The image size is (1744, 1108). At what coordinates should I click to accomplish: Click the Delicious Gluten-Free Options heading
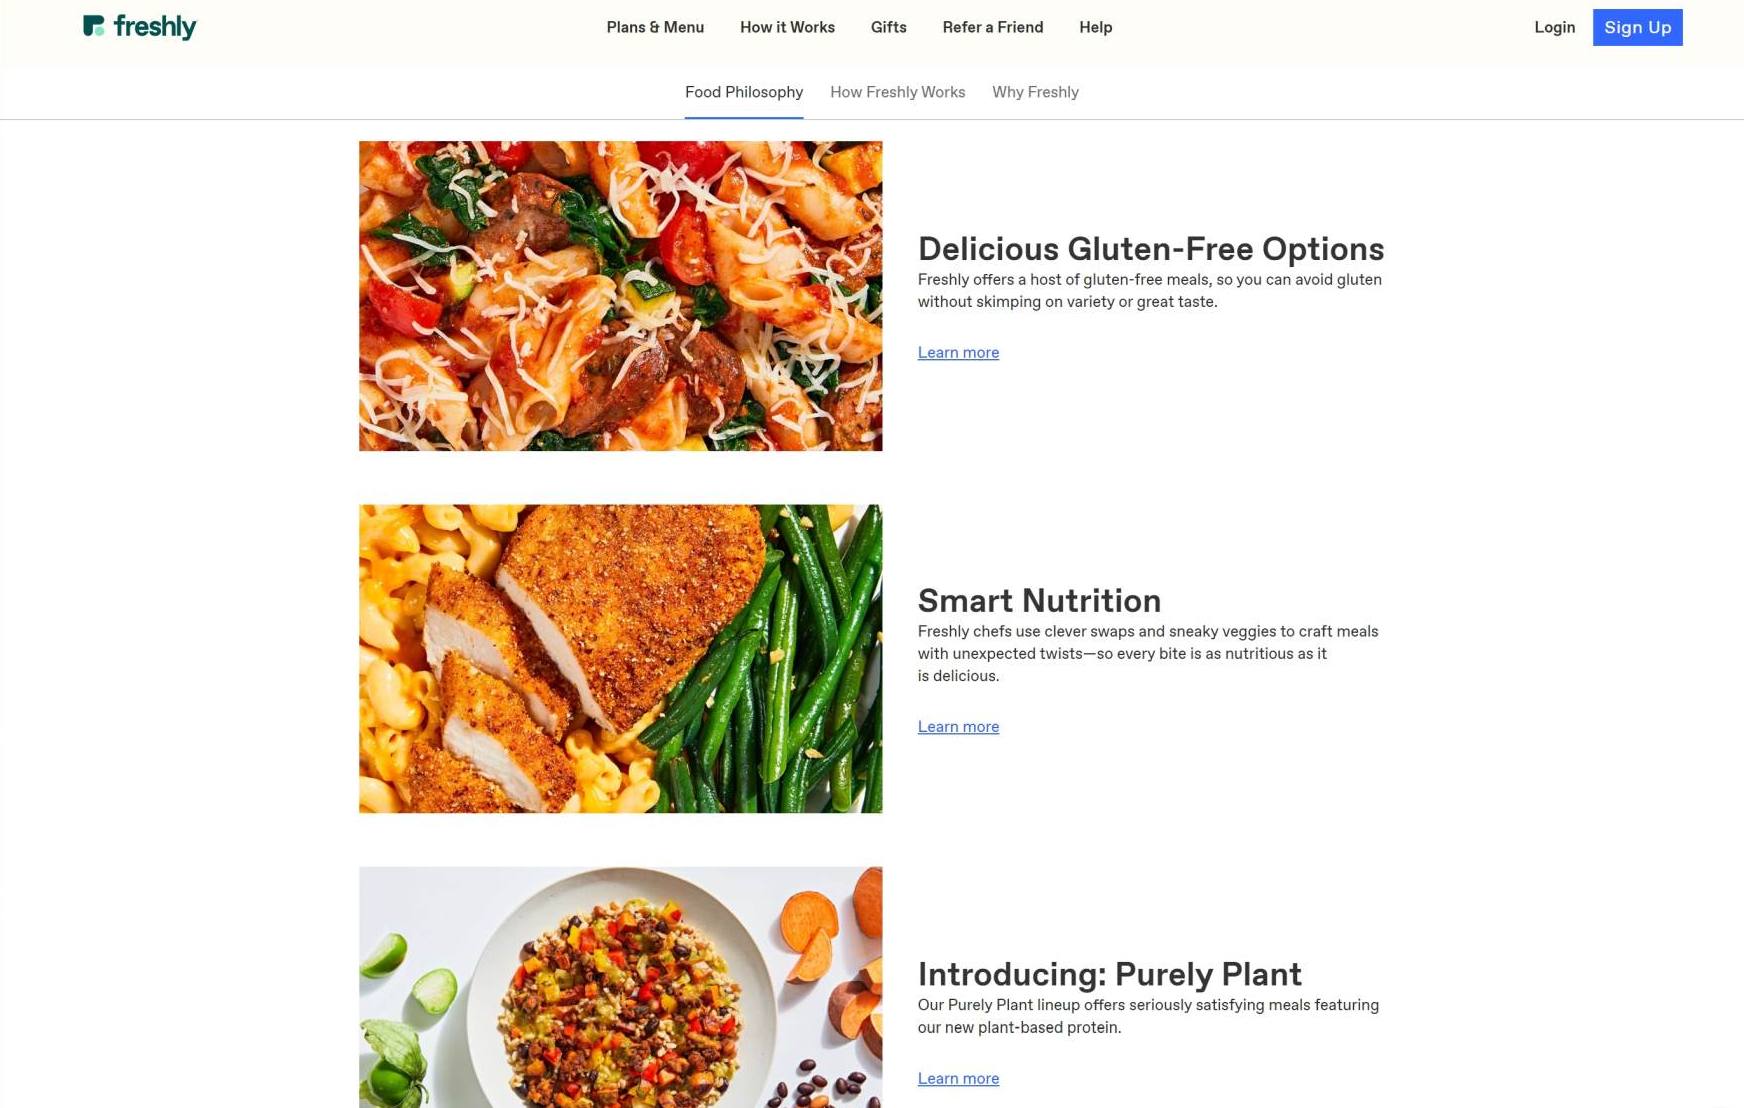click(1150, 248)
